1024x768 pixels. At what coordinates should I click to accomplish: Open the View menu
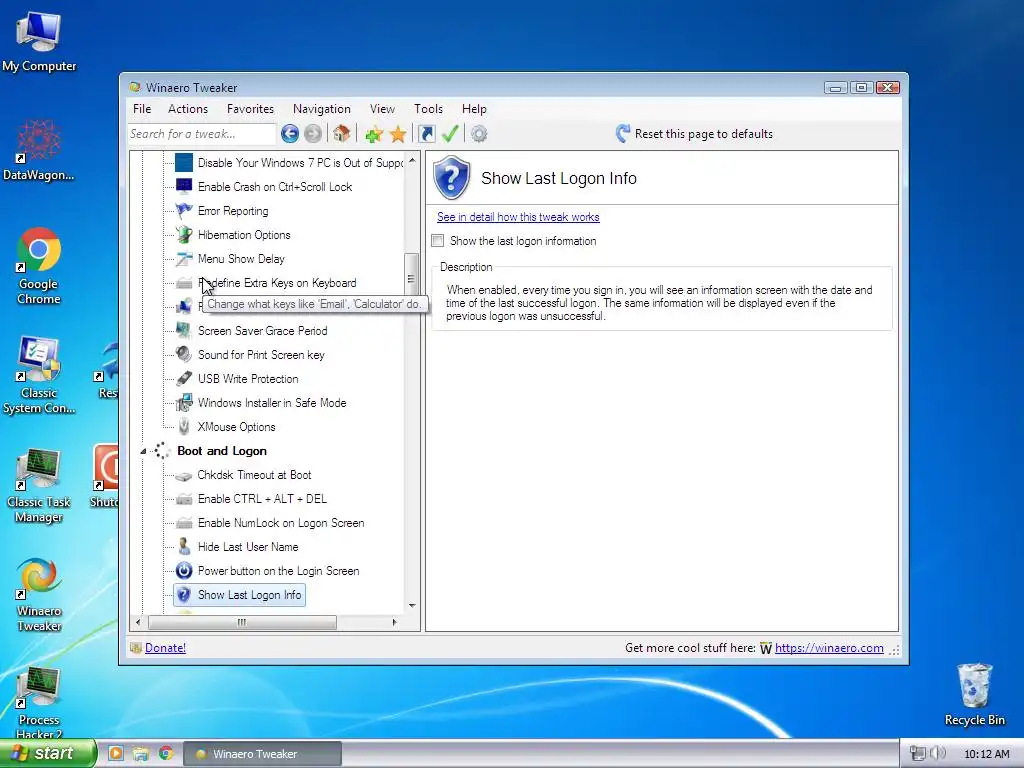click(x=382, y=109)
